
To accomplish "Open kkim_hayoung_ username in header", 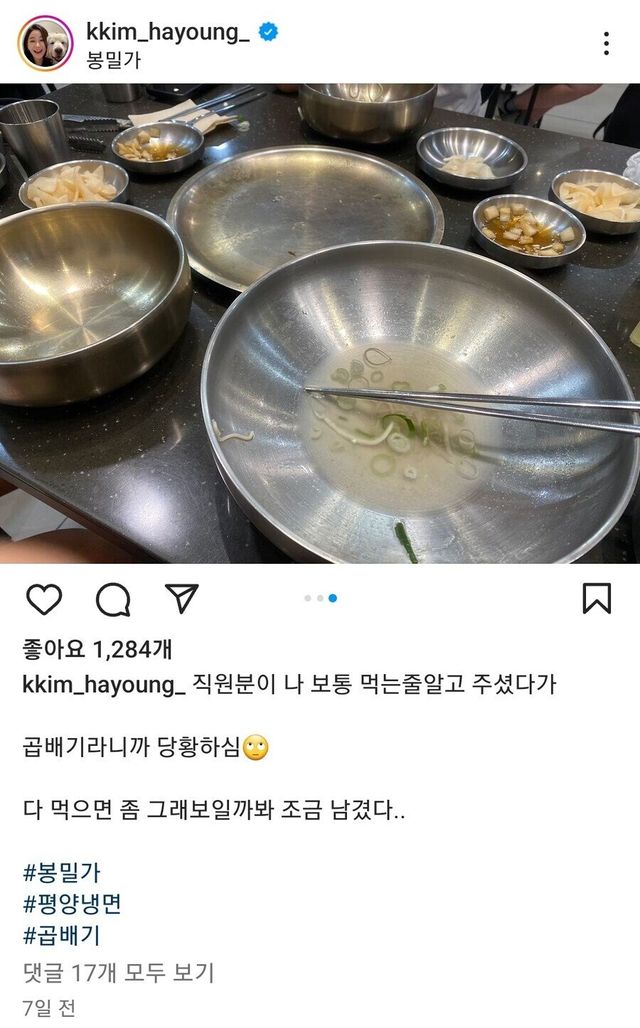I will click(x=168, y=31).
